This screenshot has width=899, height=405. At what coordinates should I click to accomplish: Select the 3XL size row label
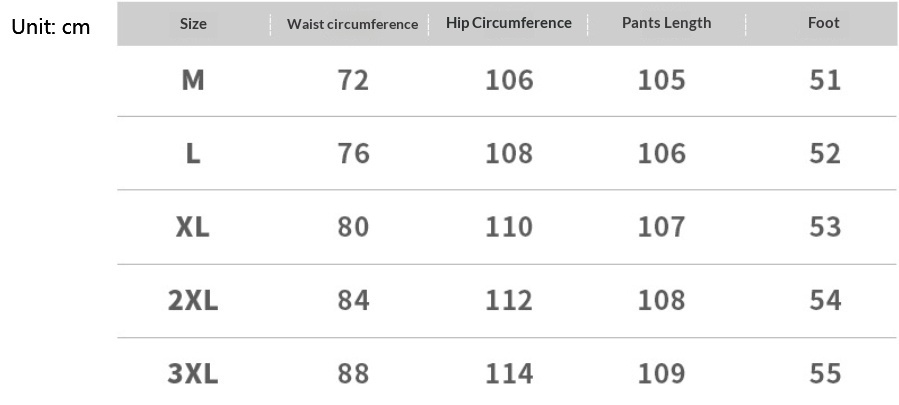click(x=193, y=374)
